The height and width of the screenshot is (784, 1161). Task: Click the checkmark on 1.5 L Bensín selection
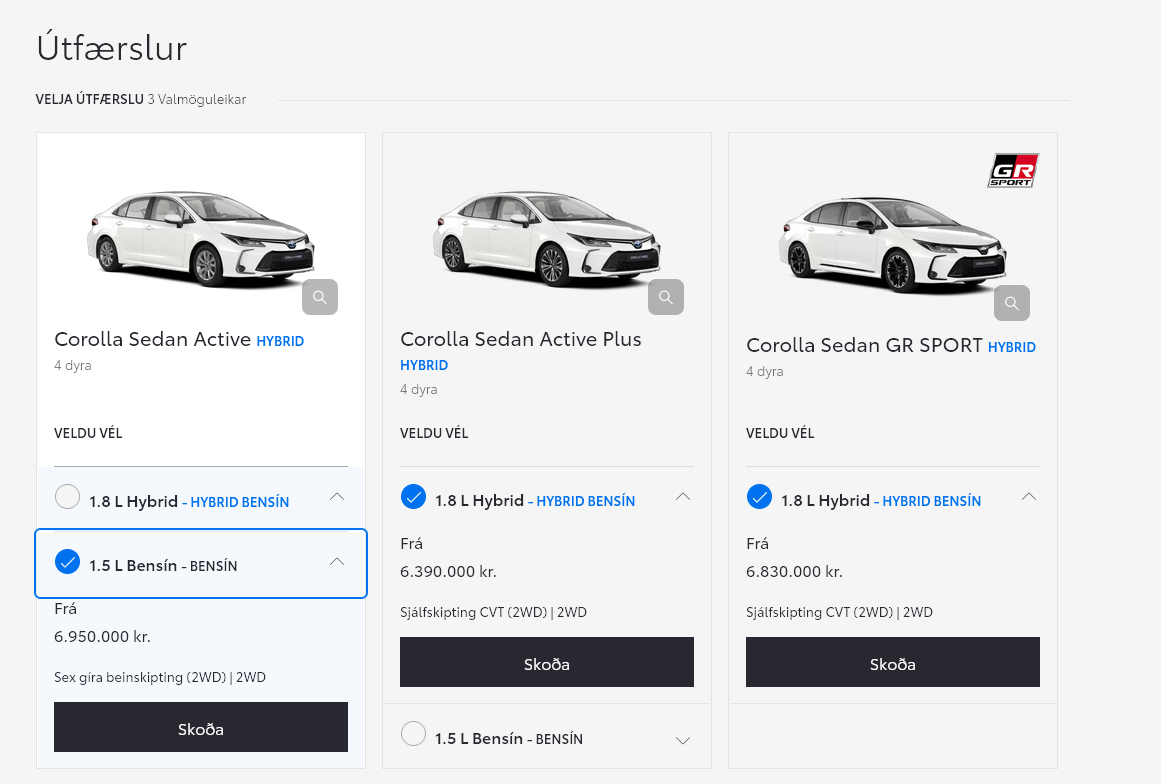[x=67, y=562]
